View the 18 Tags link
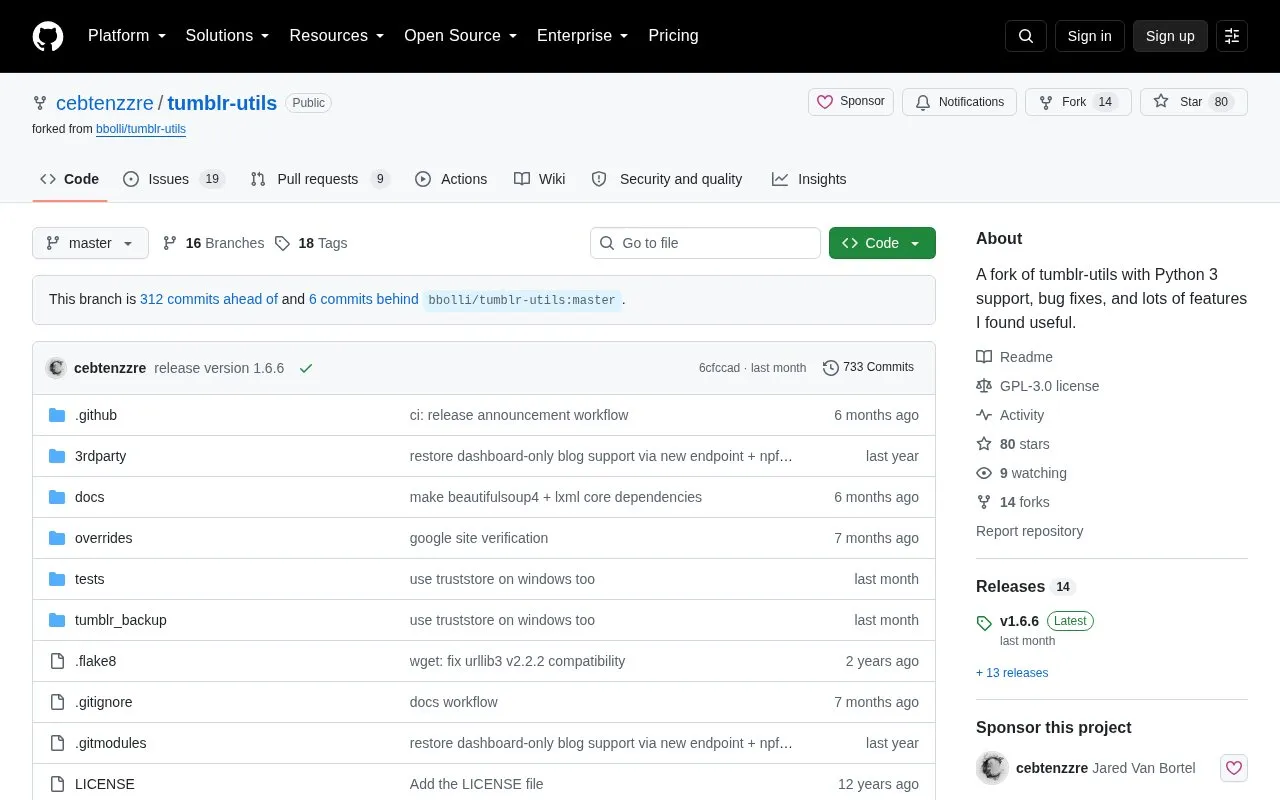The image size is (1280, 800). tap(311, 243)
